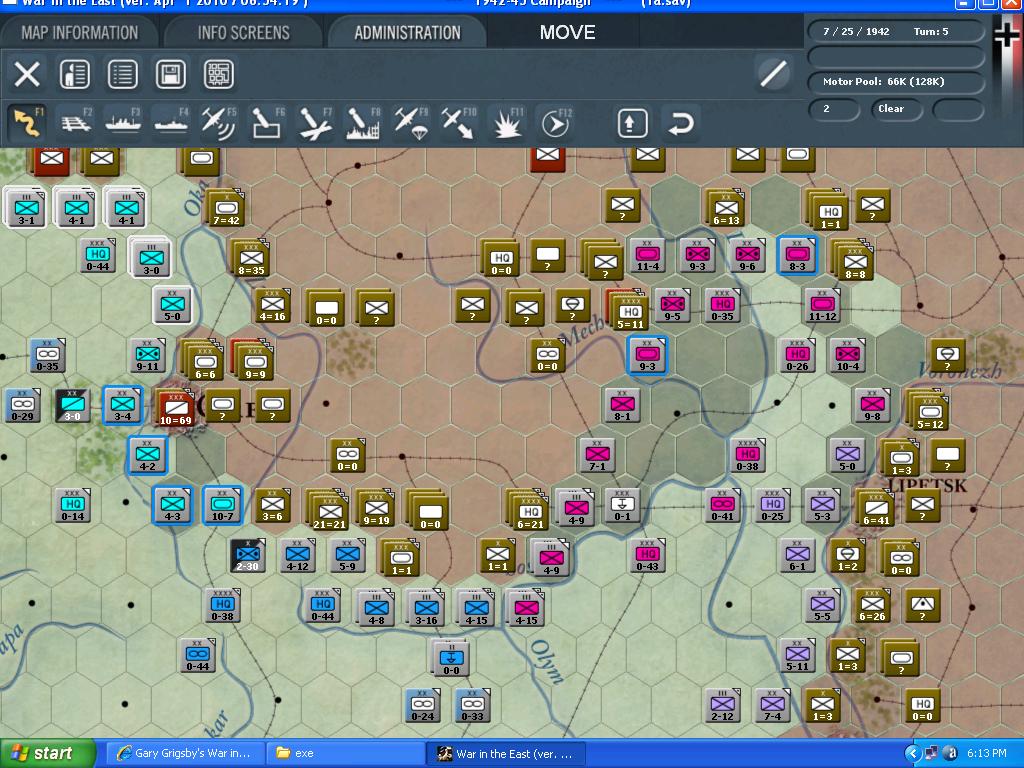Click the upward arrow button in toolbar

632,123
